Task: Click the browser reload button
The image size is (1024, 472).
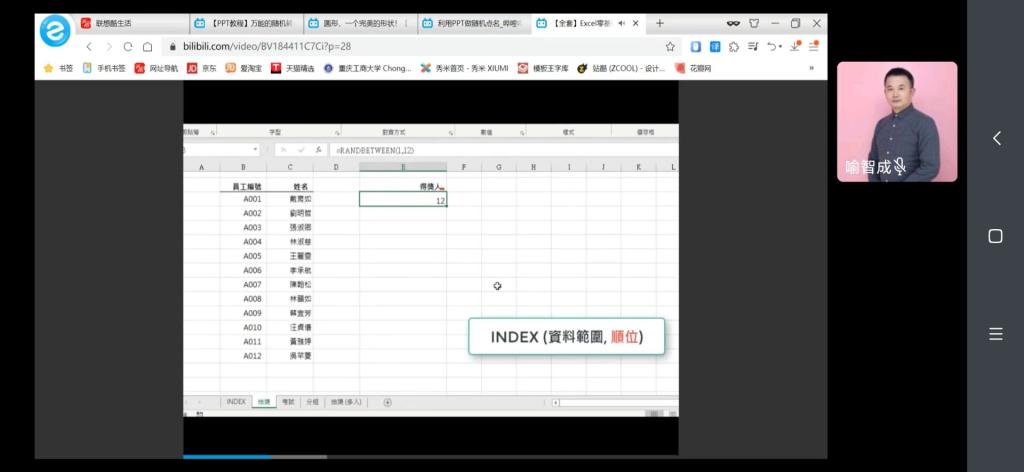Action: coord(128,47)
